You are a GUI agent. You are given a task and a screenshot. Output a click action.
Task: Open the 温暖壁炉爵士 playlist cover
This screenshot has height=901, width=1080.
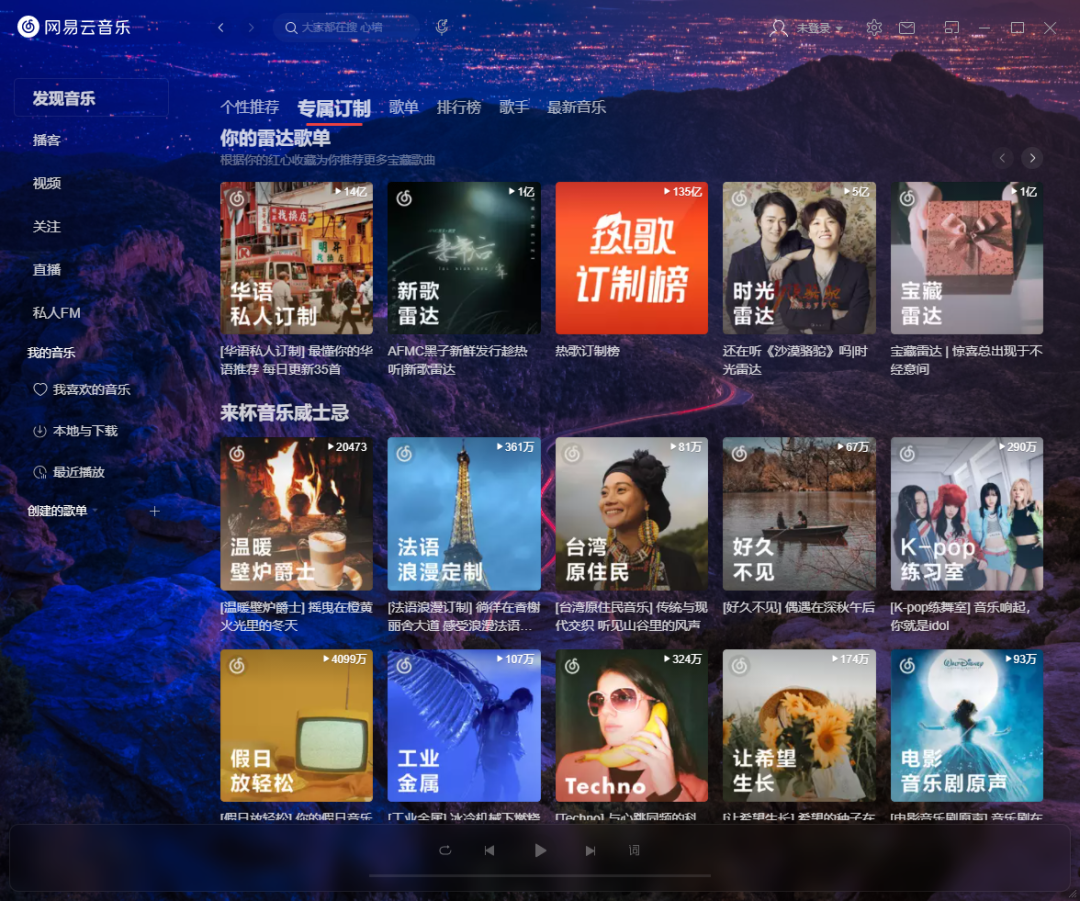[296, 514]
